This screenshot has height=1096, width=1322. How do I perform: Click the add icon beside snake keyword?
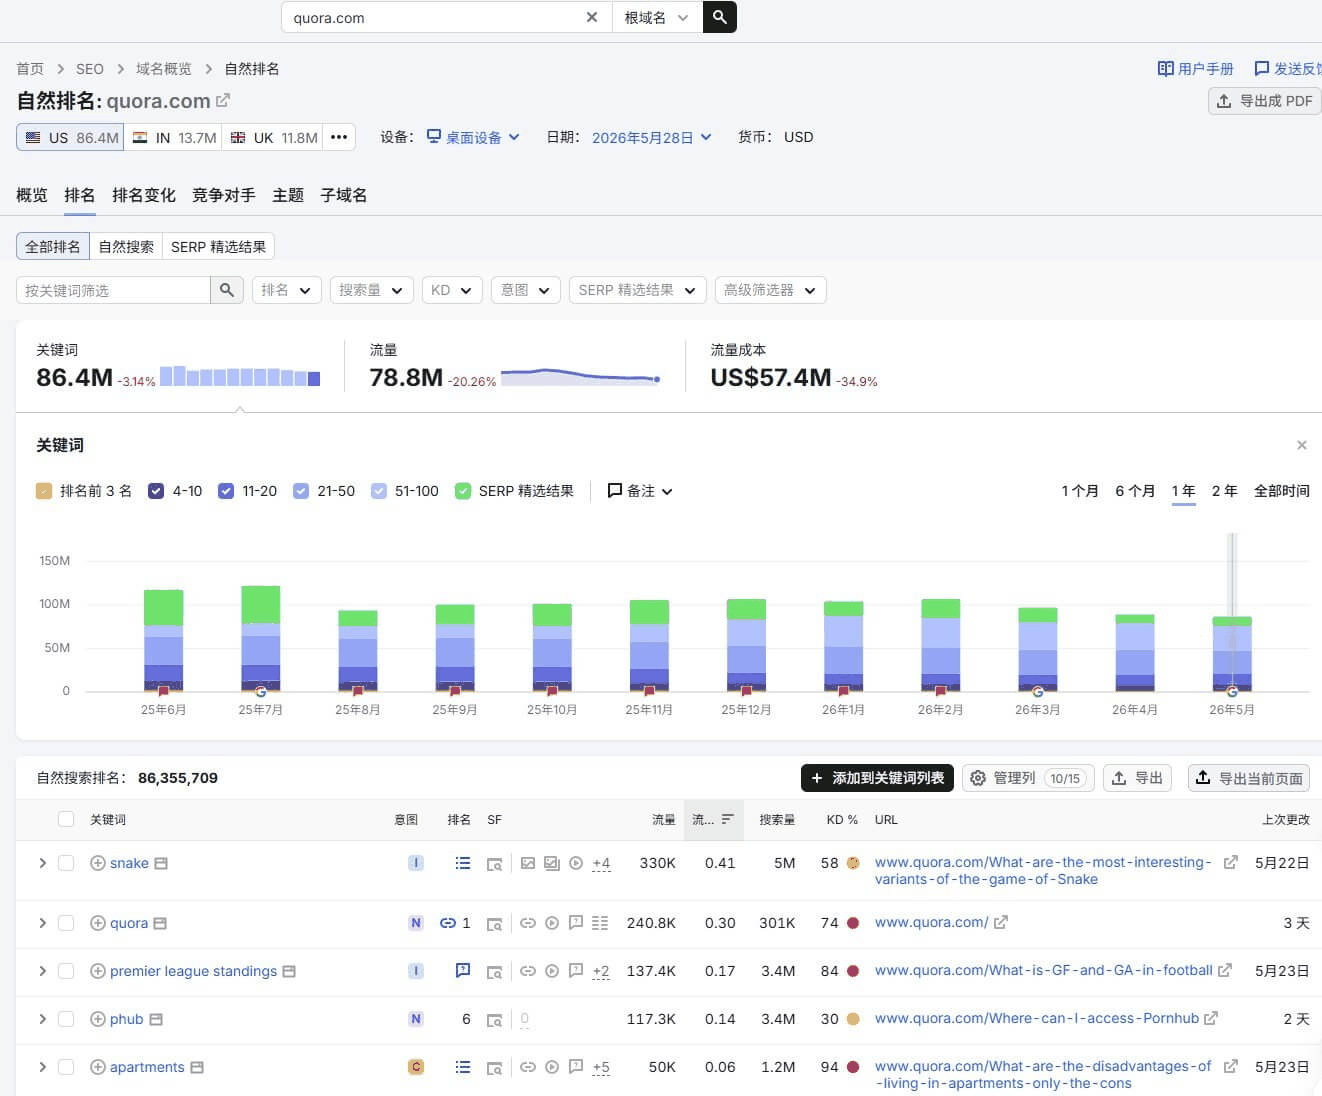point(98,863)
